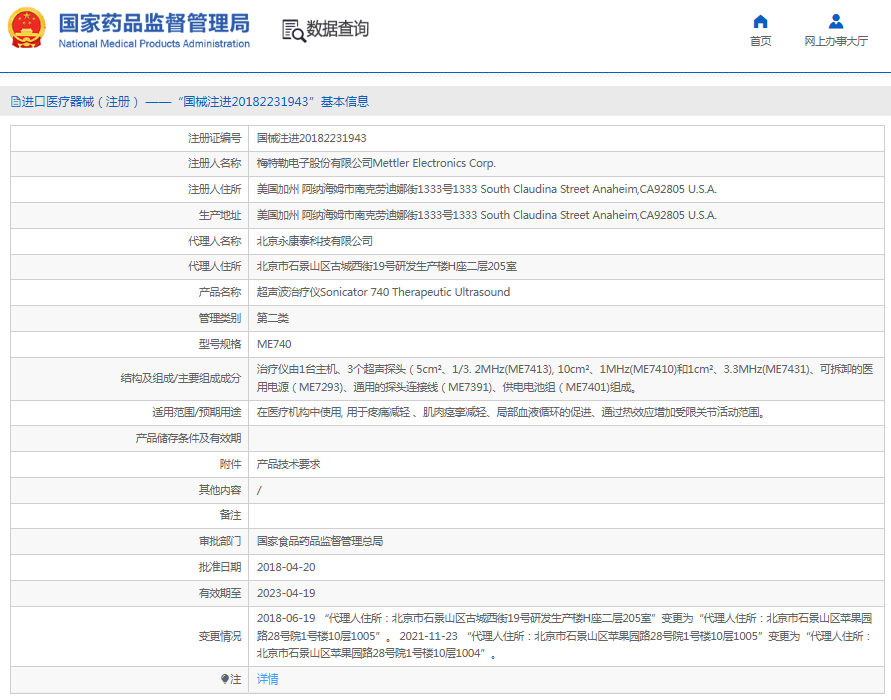Click the 有效期至 row label
This screenshot has height=700, width=891.
point(220,593)
